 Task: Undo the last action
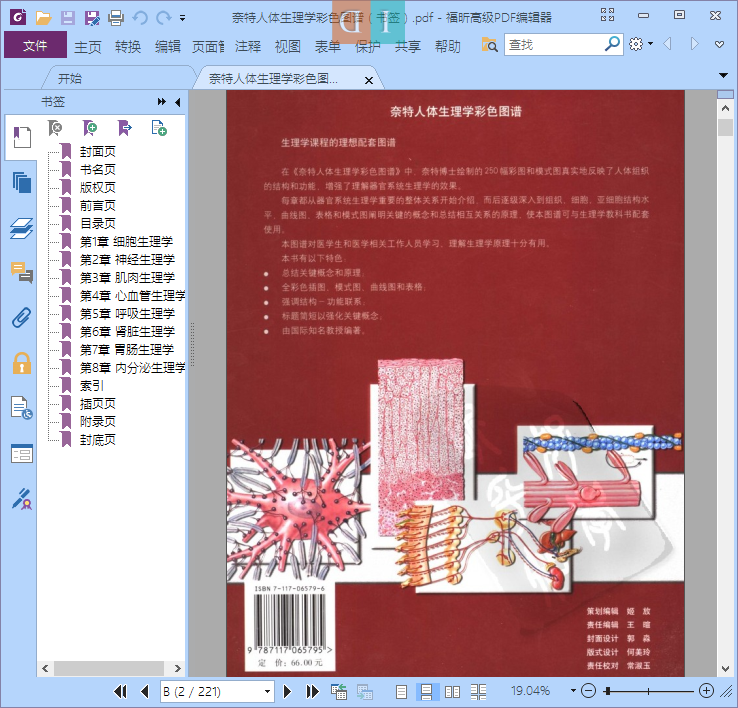click(x=140, y=18)
